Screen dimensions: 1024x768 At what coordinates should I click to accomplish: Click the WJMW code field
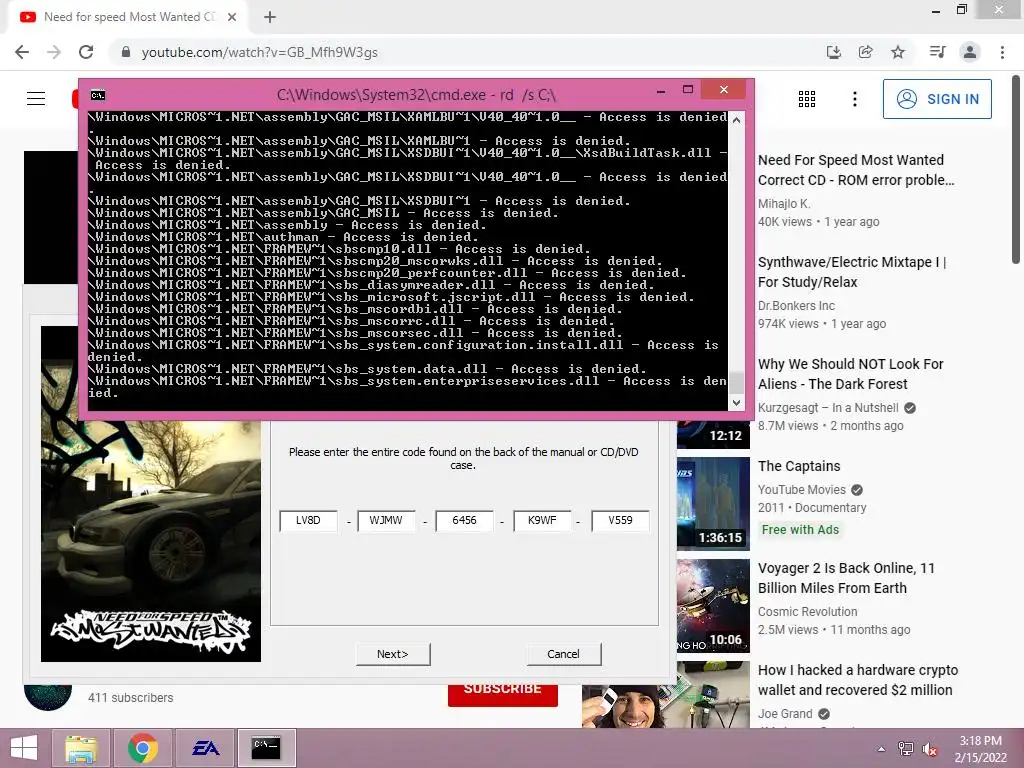(x=386, y=520)
